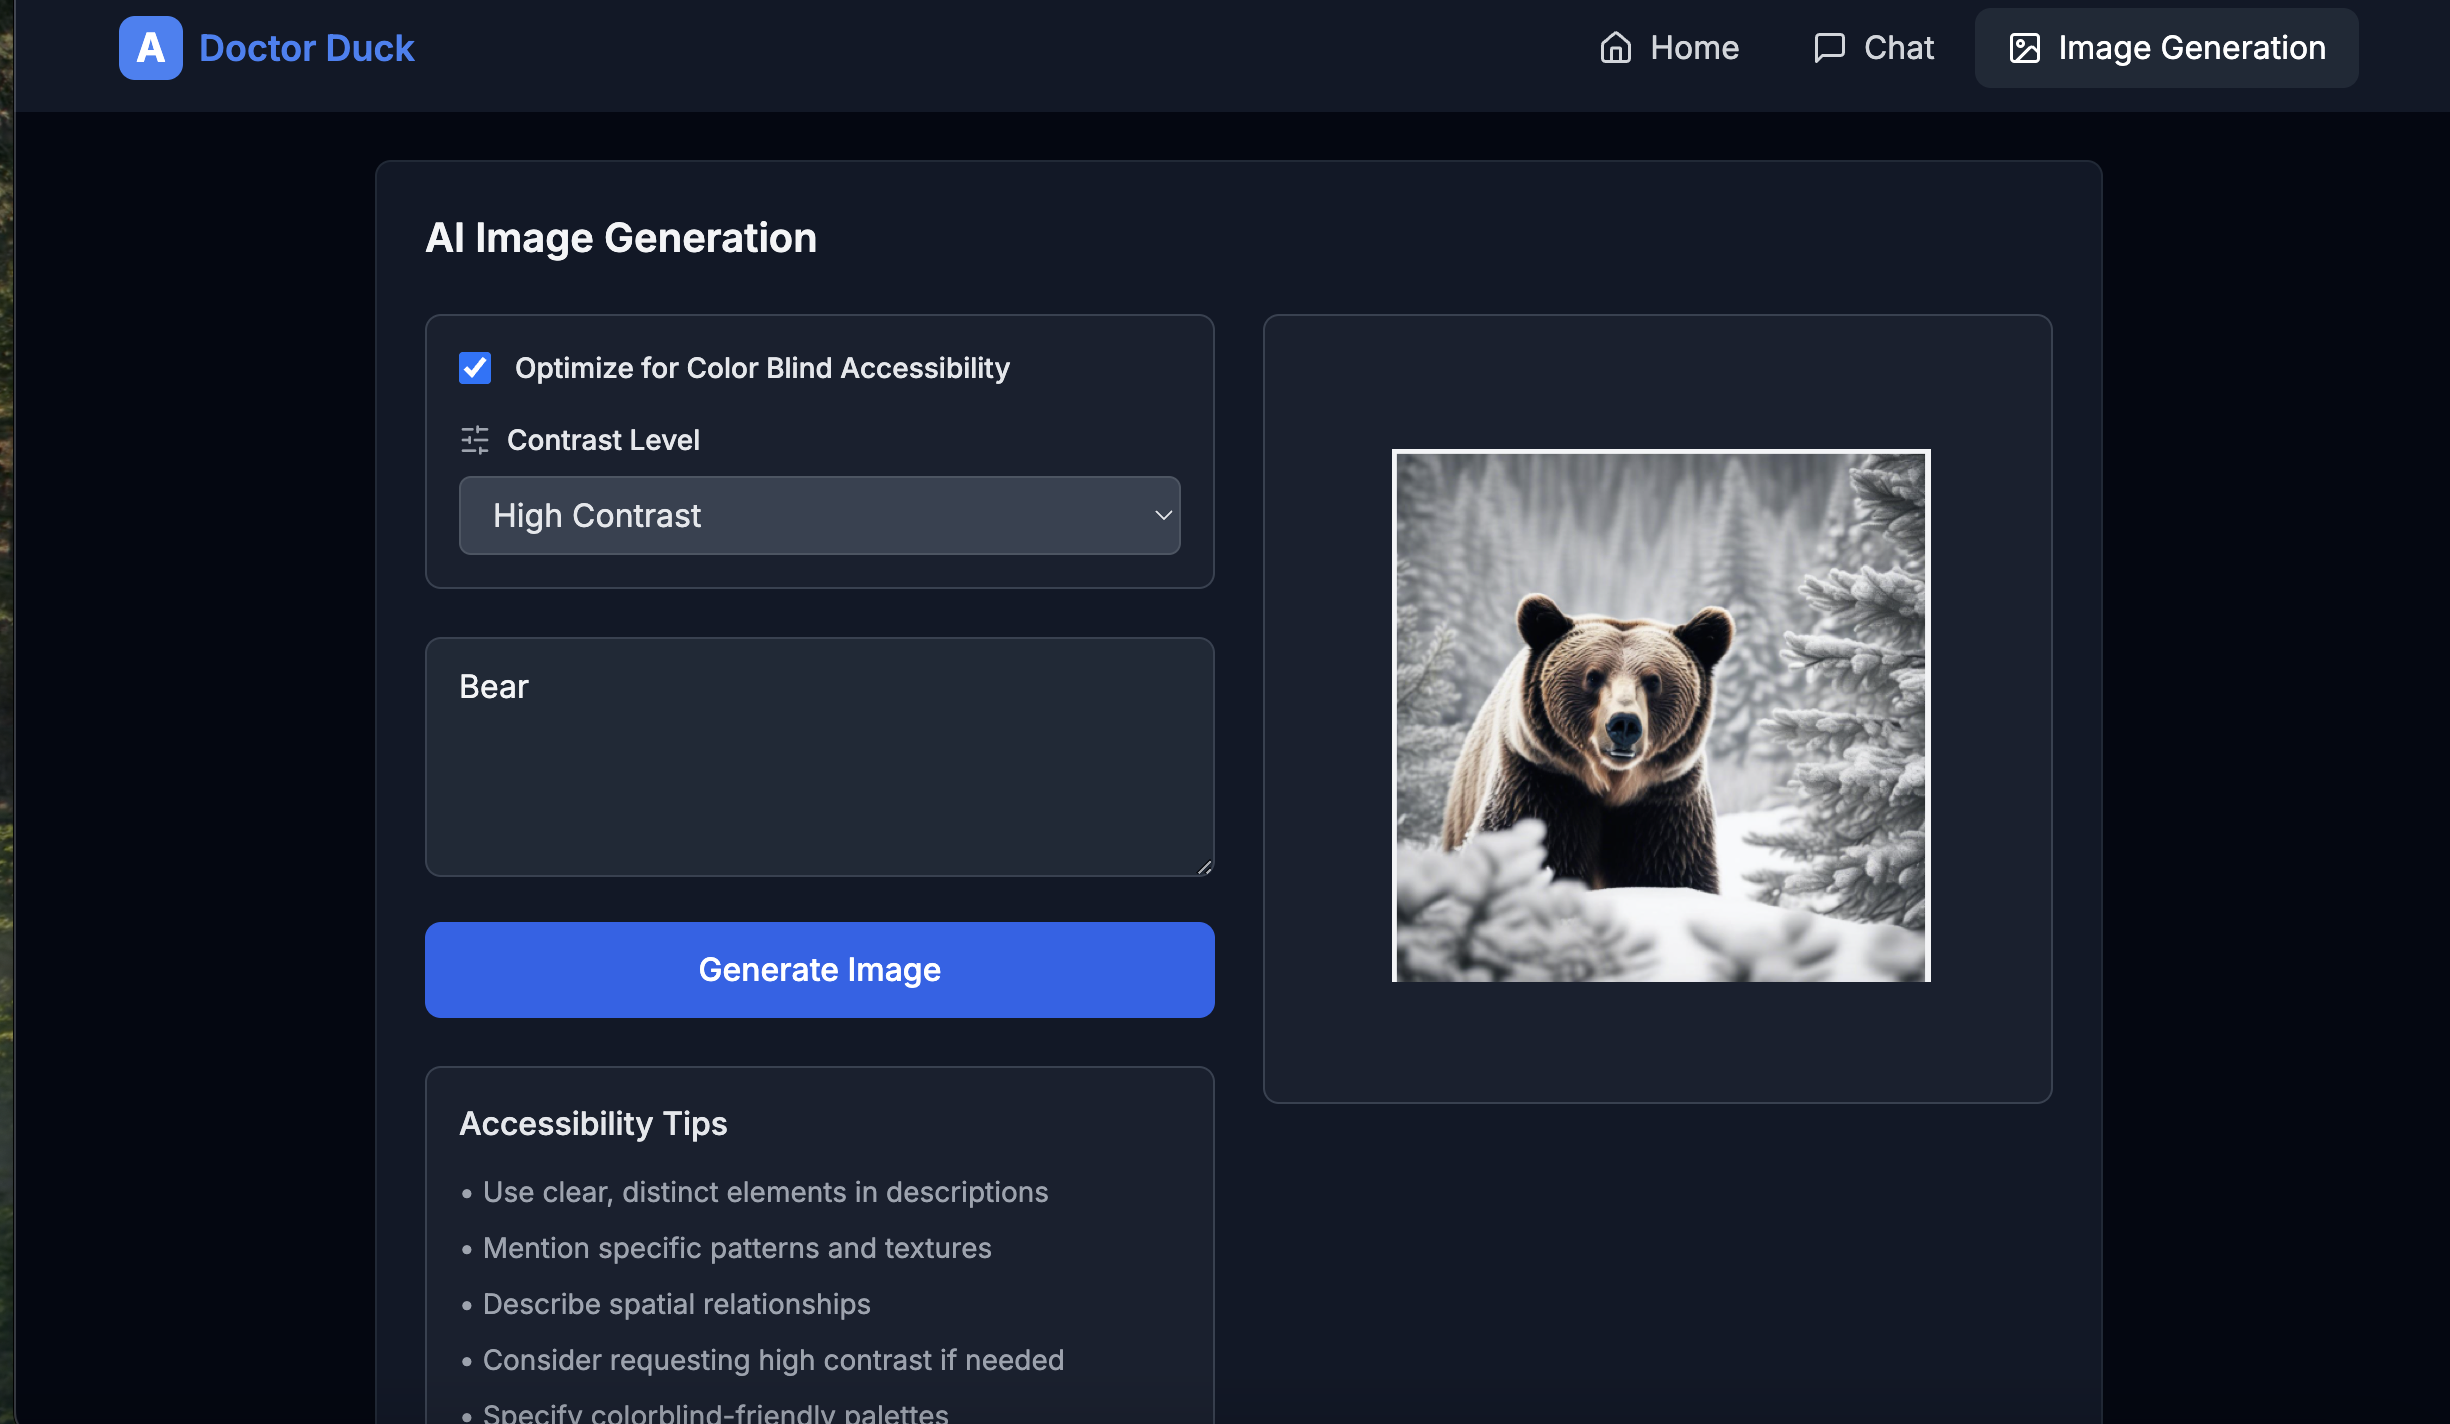Click the Chat speech bubble icon
Screen dimensions: 2450x1424
[1829, 48]
